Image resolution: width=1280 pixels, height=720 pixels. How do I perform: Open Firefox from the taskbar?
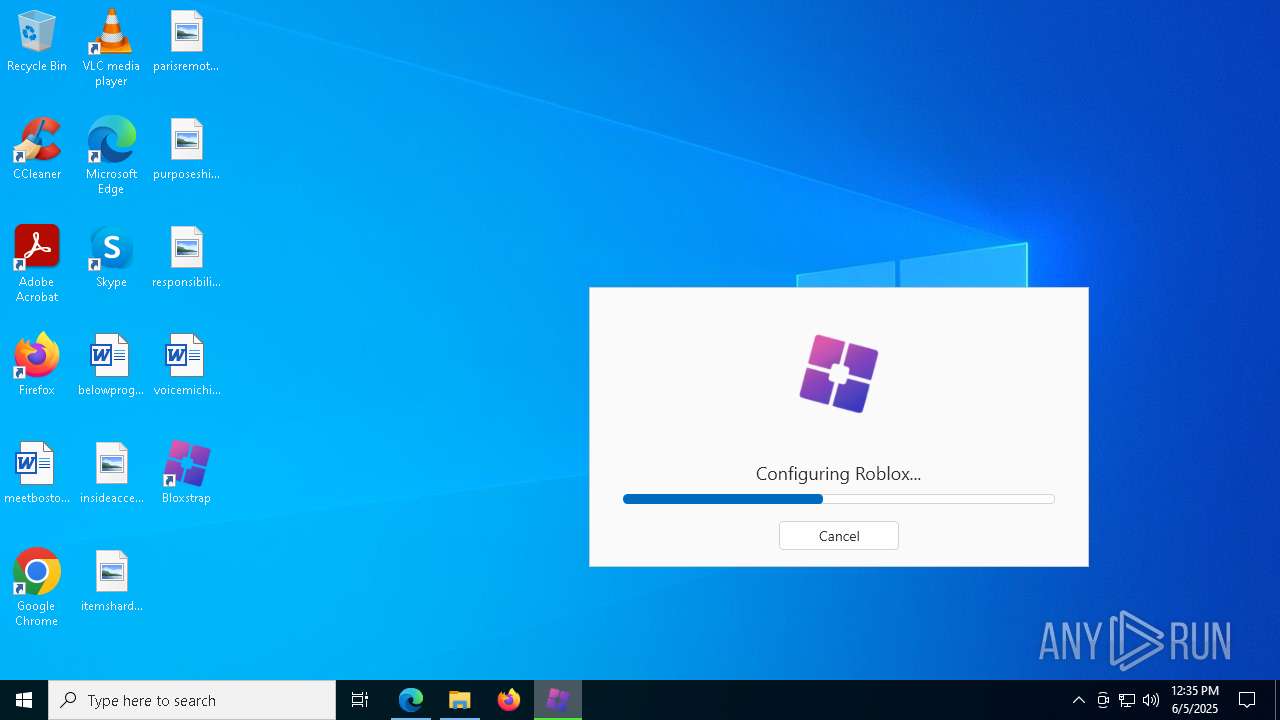(509, 700)
